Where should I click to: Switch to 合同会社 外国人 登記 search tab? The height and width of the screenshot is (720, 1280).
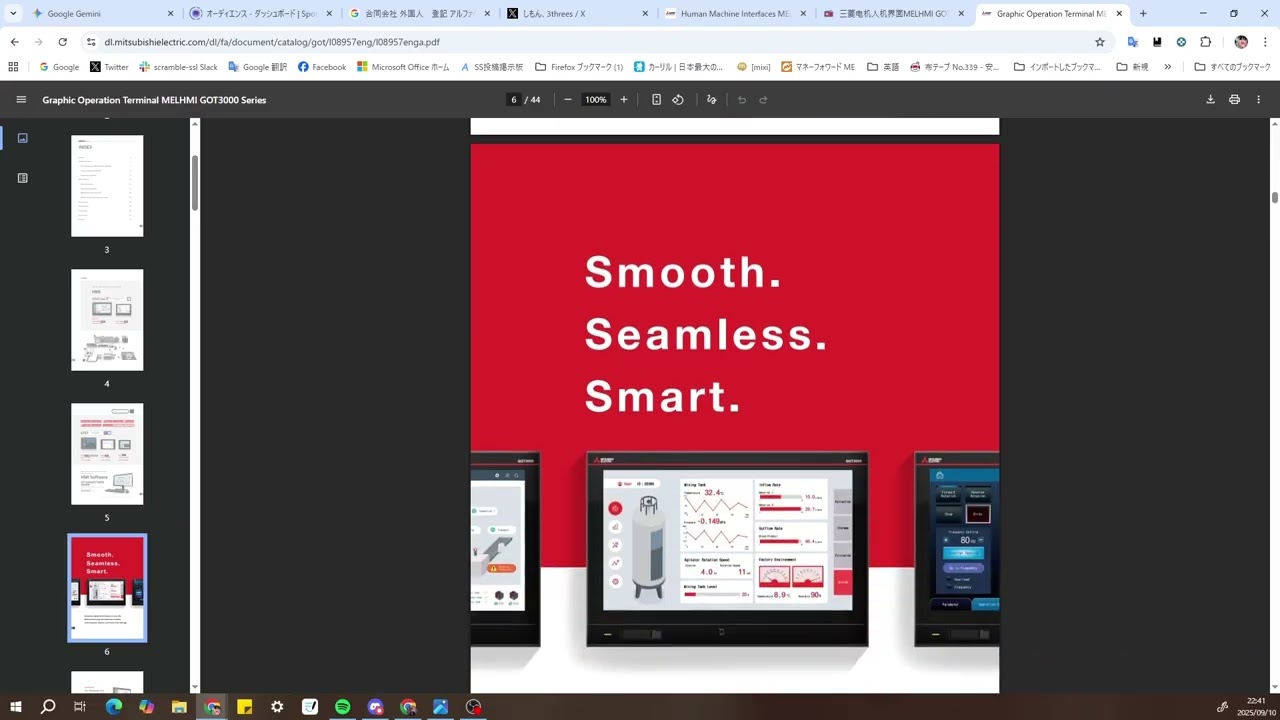(x=411, y=14)
